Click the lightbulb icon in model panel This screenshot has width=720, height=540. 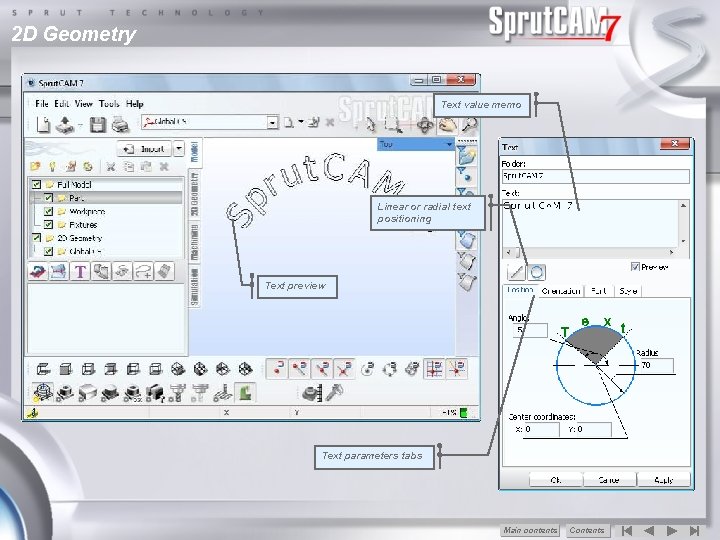click(53, 166)
